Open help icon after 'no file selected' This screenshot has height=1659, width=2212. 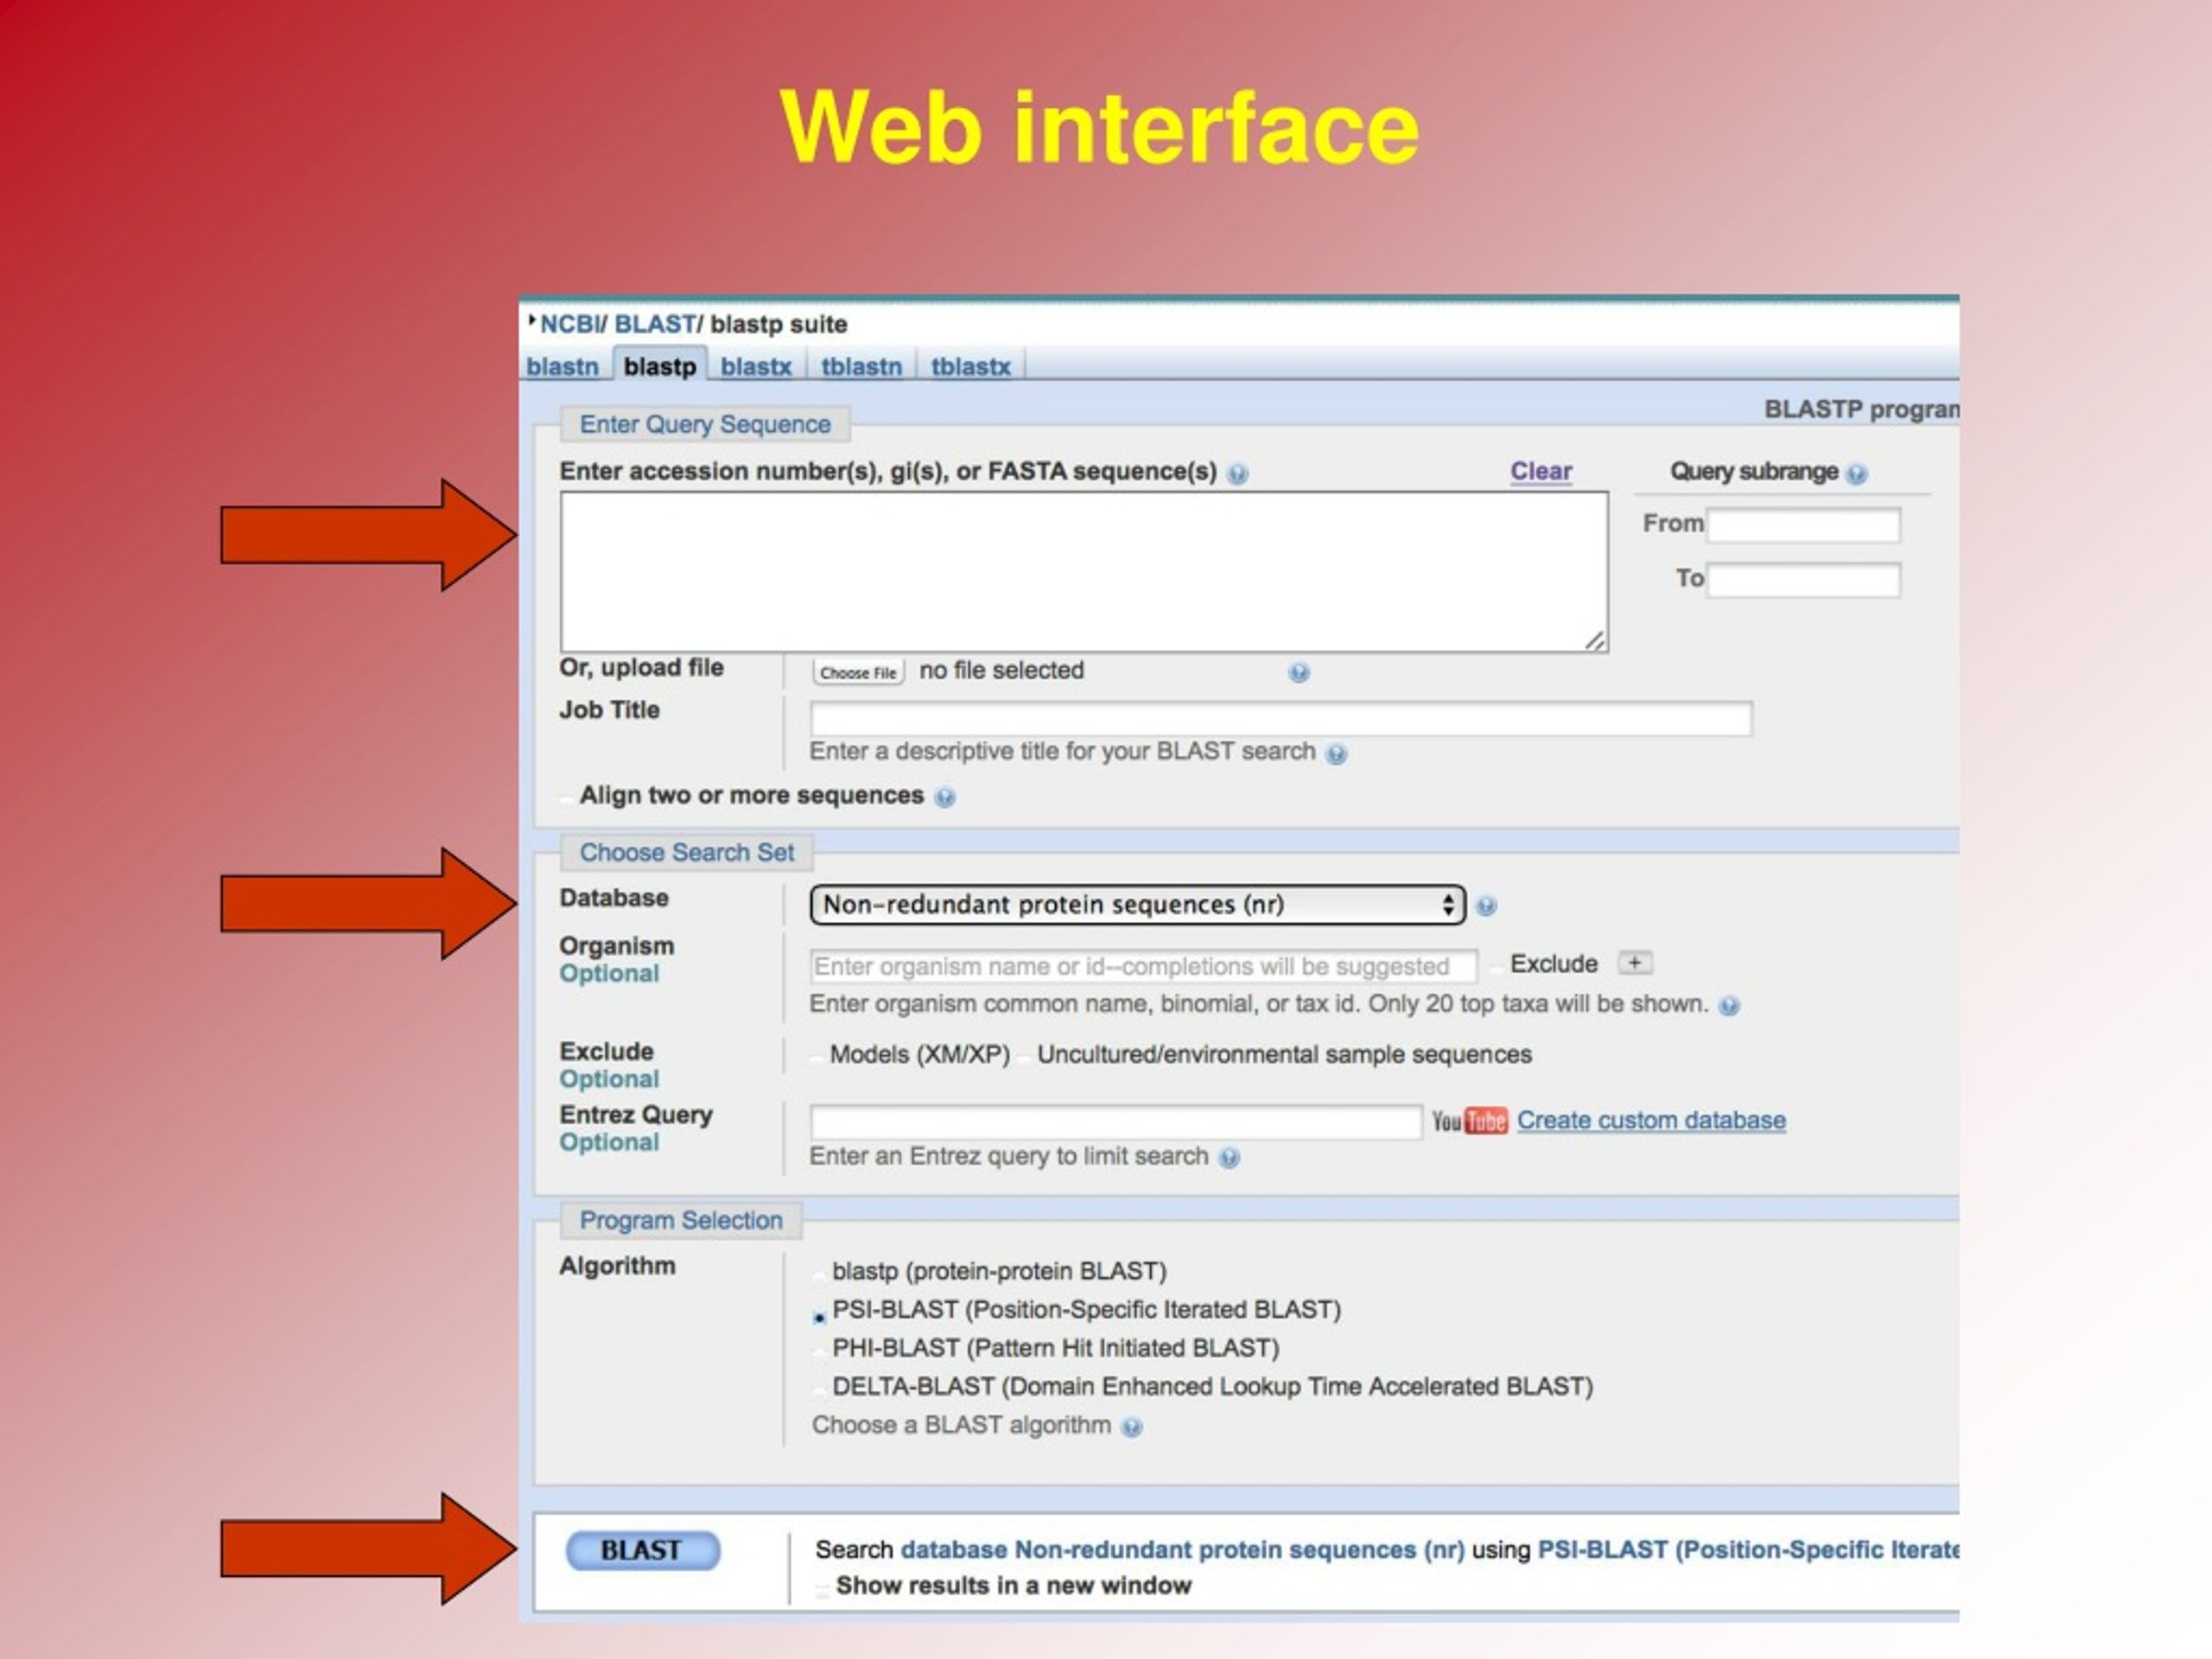point(1298,672)
